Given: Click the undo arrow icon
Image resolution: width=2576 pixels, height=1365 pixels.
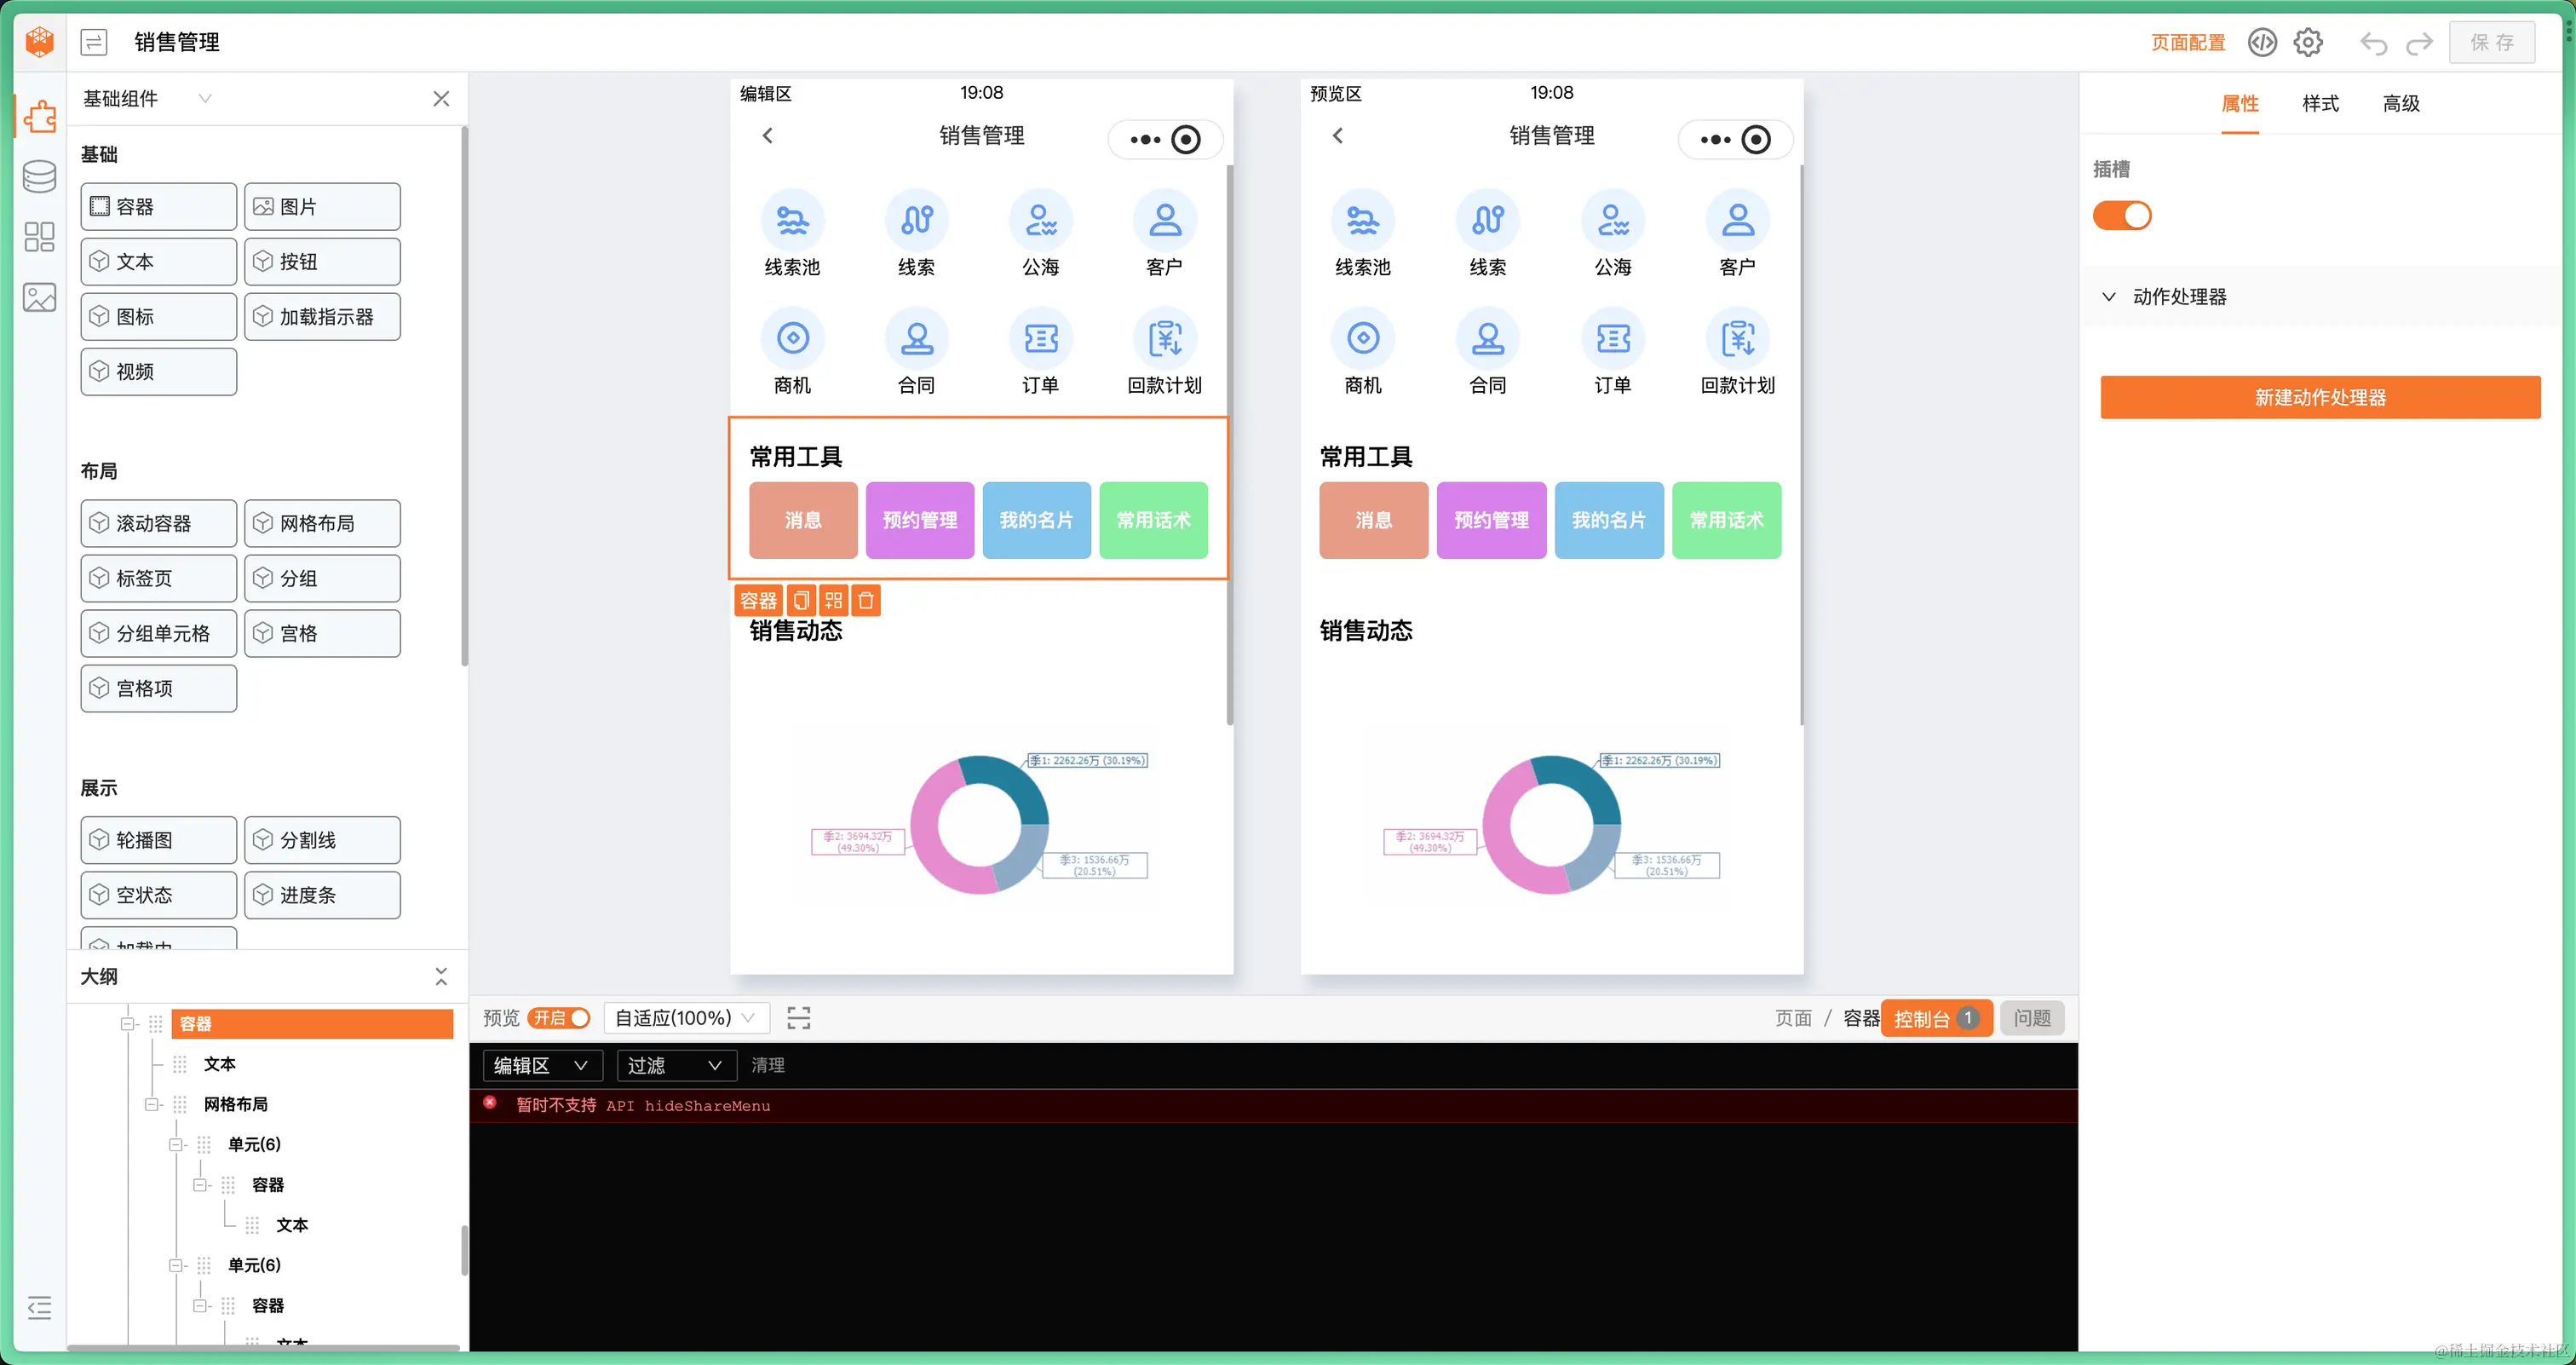Looking at the screenshot, I should click(x=2374, y=43).
